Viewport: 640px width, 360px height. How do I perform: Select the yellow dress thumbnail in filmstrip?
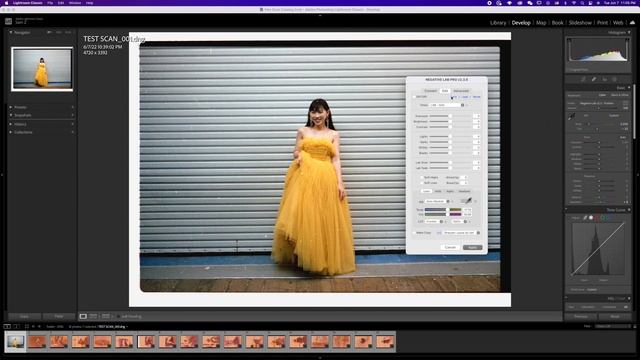pos(16,342)
